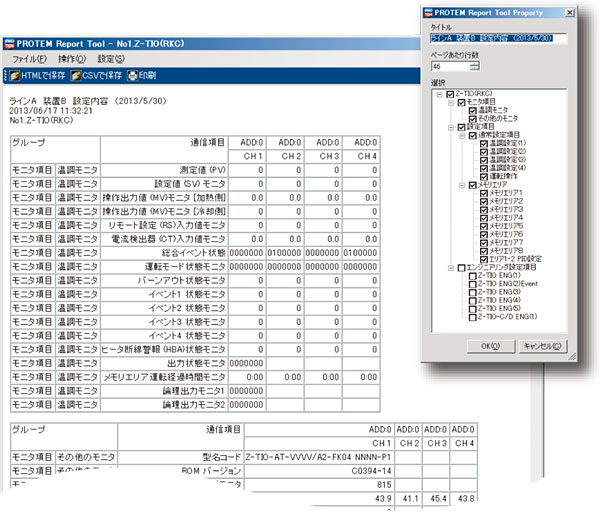The width and height of the screenshot is (600, 524).
Task: Collapse the メモリエリア tree node
Action: (462, 186)
